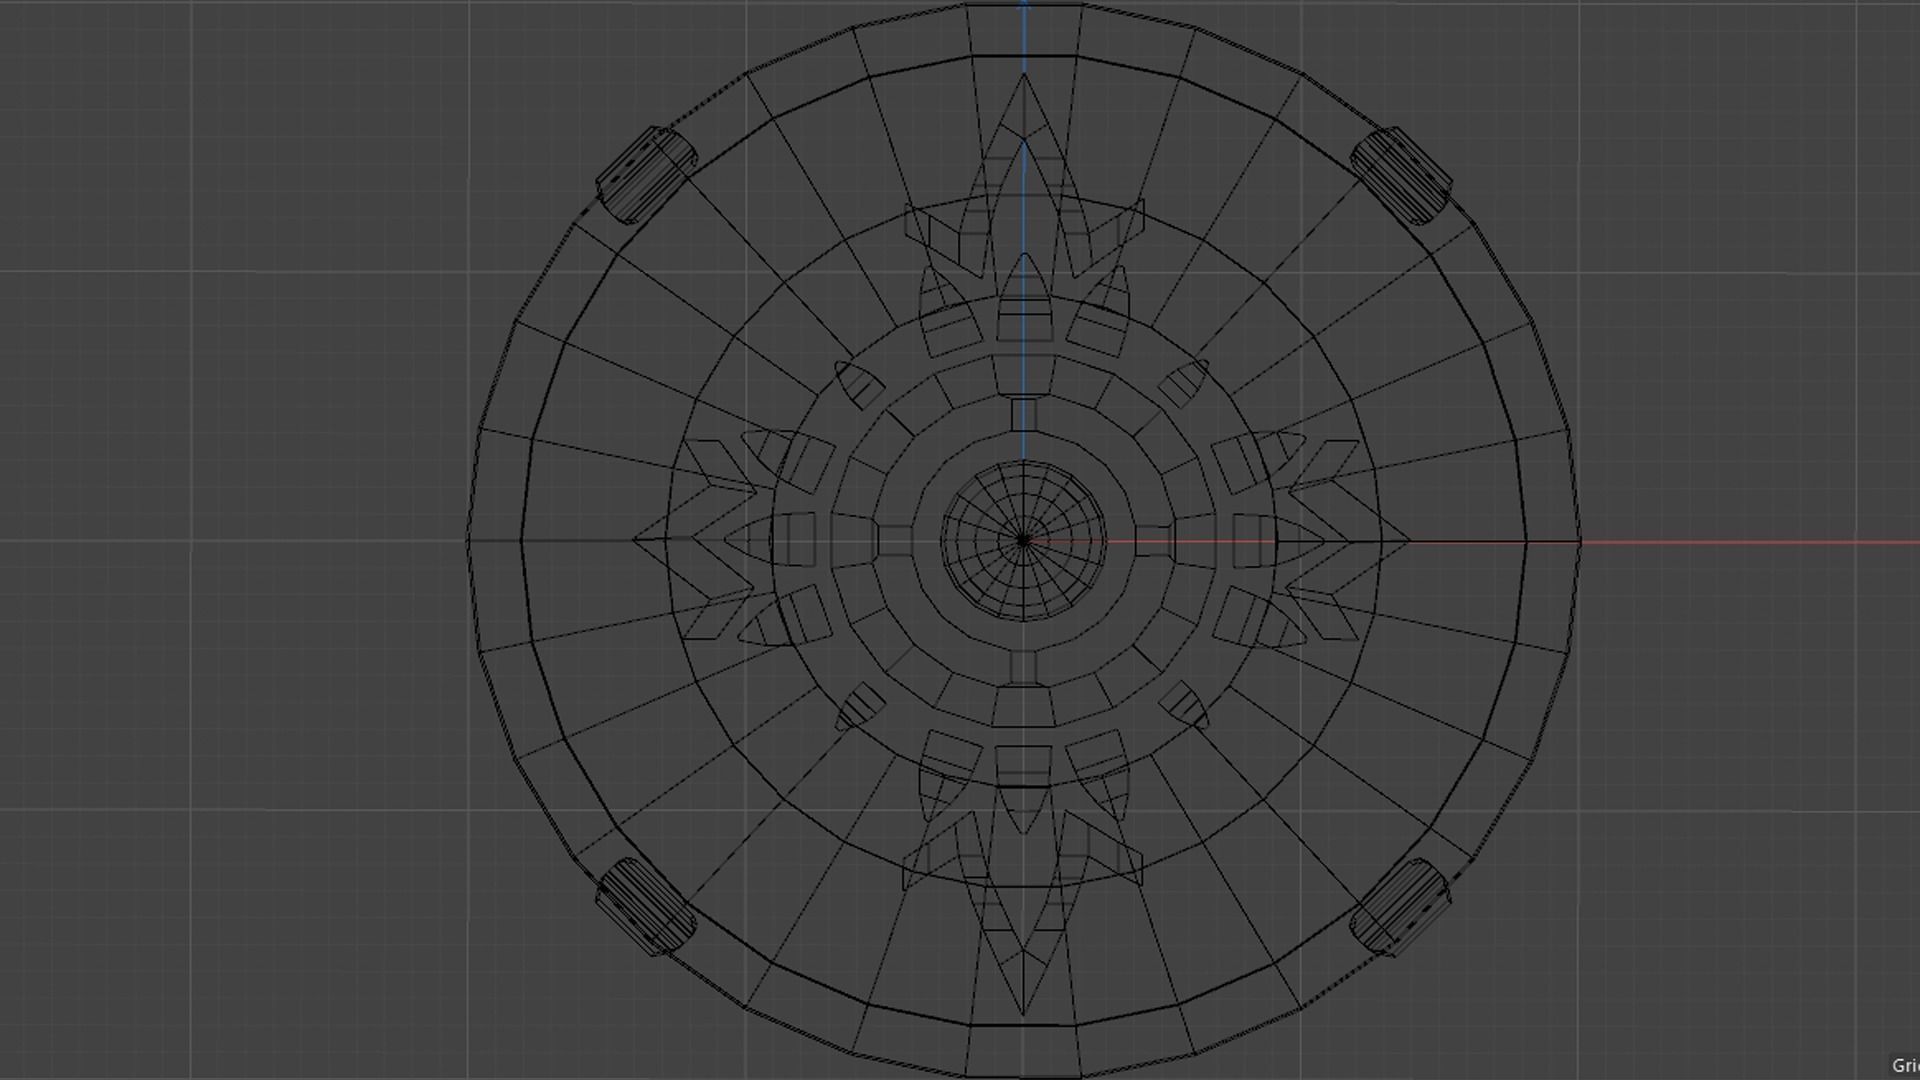The image size is (1920, 1080).
Task: Click the origin point at dome center
Action: pos(1023,541)
